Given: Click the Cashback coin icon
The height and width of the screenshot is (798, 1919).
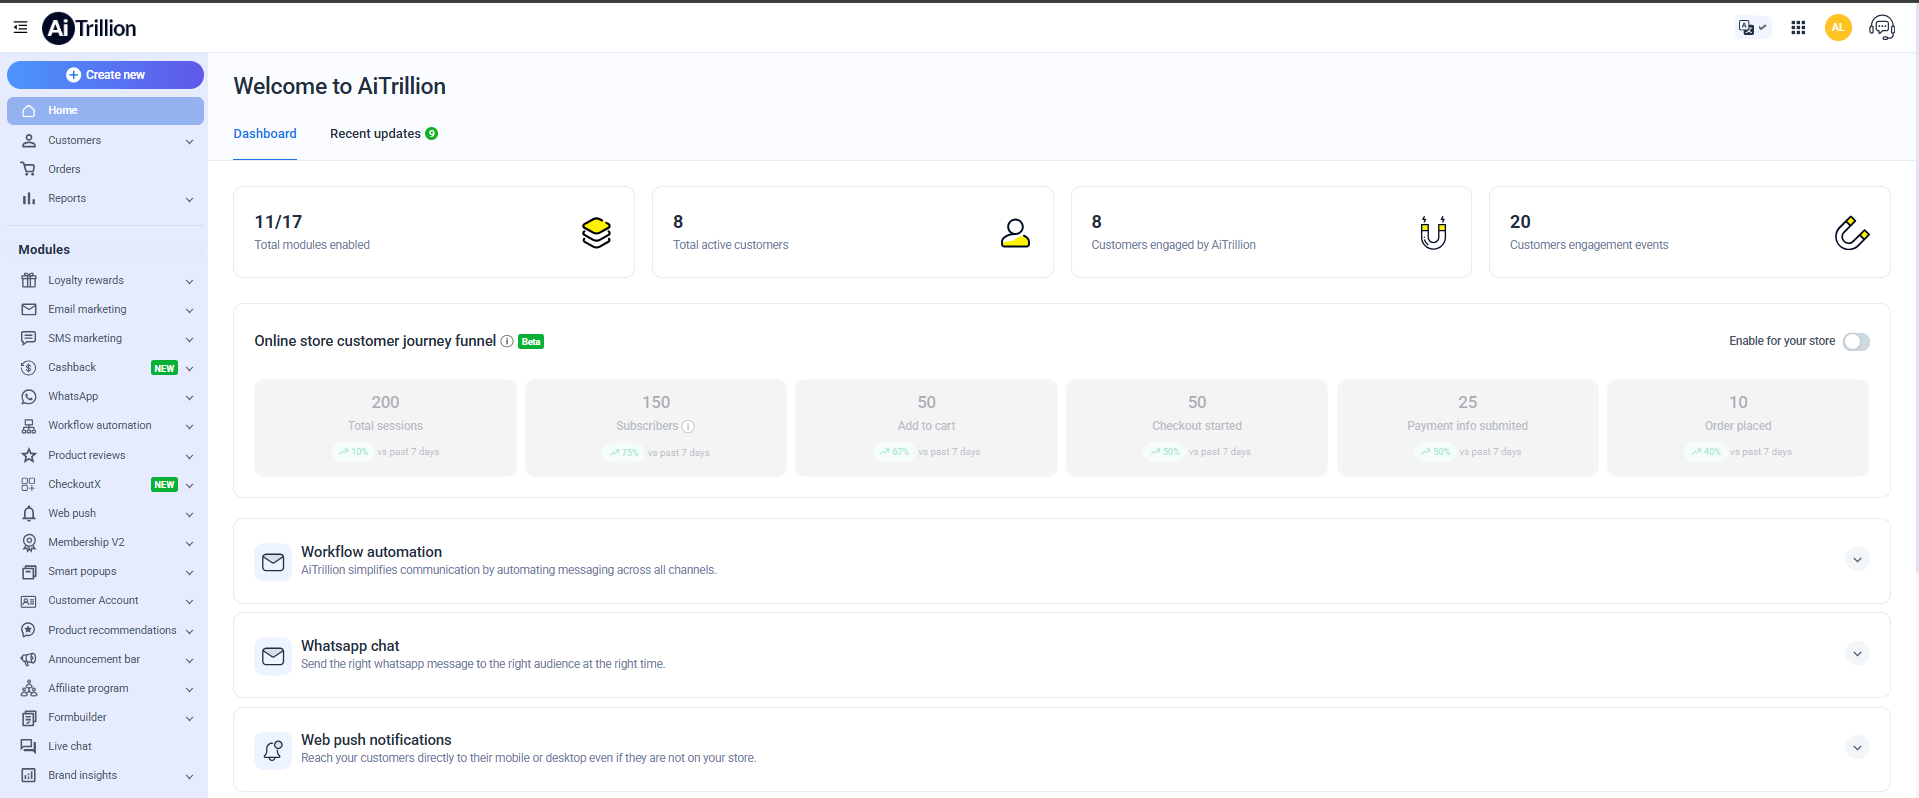Looking at the screenshot, I should point(29,368).
